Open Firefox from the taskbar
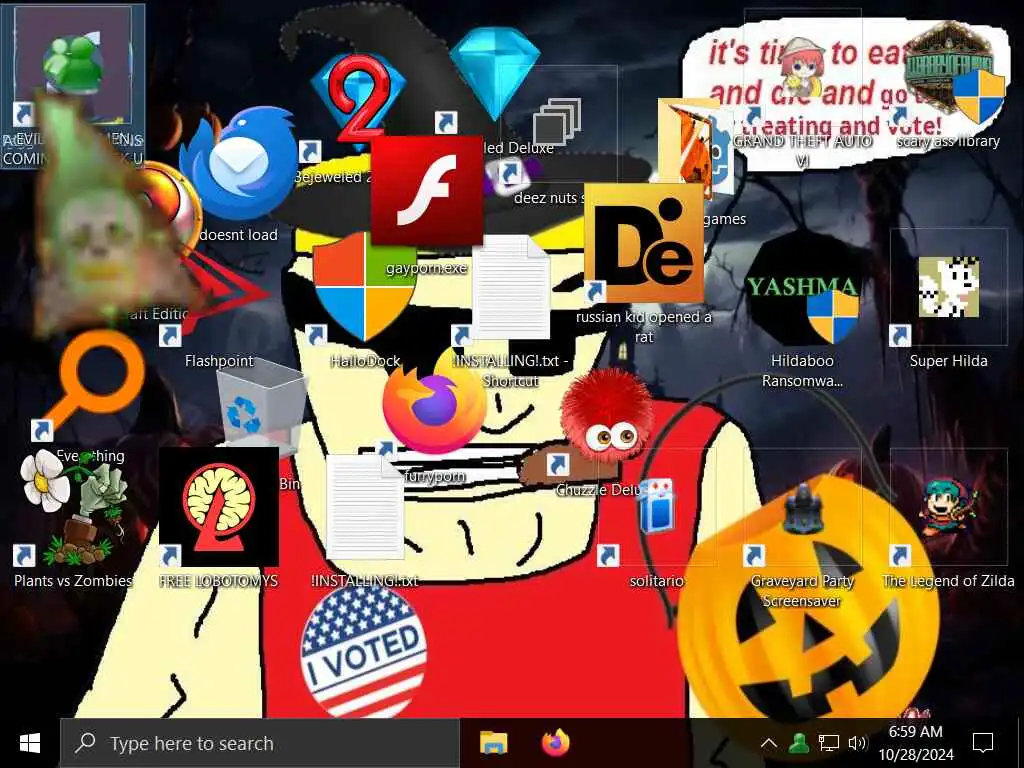The image size is (1024, 768). click(x=556, y=743)
